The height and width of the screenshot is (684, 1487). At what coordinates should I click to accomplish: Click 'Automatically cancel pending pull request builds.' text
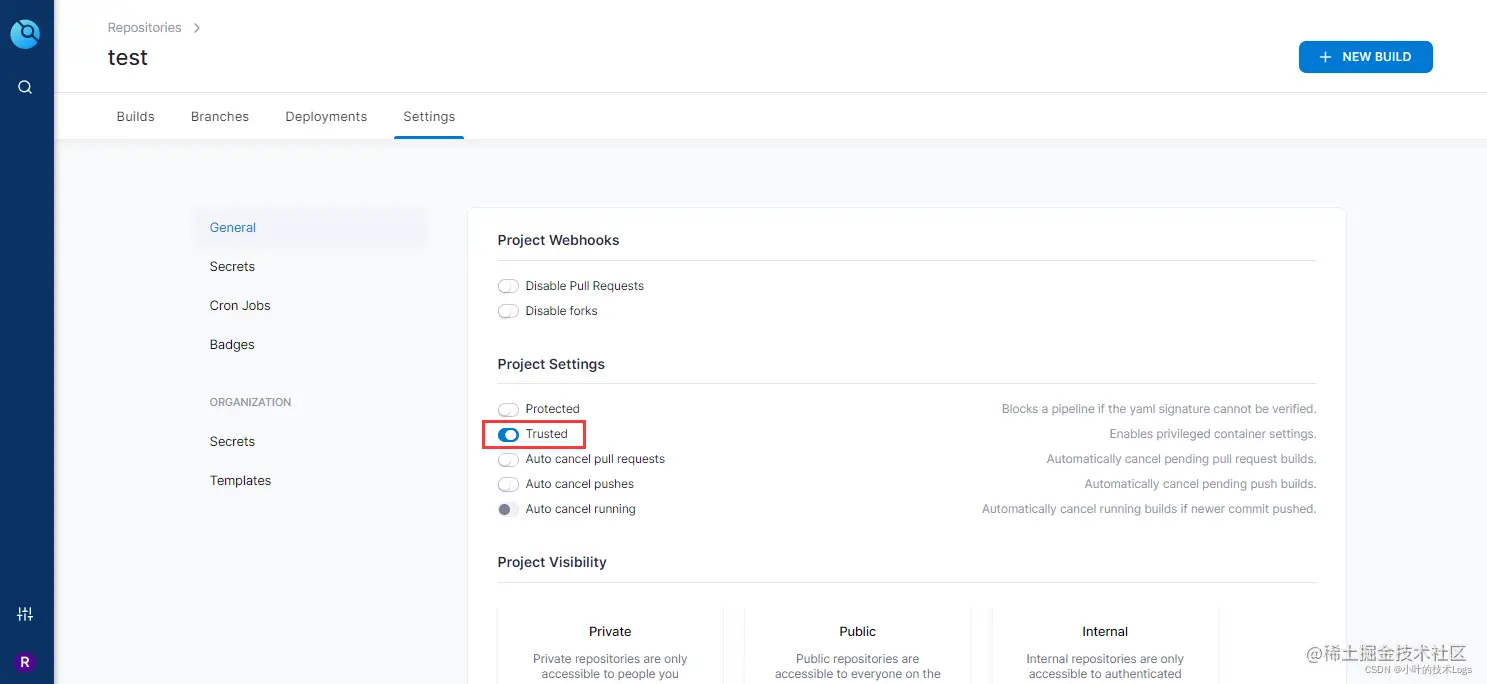[x=1181, y=459]
